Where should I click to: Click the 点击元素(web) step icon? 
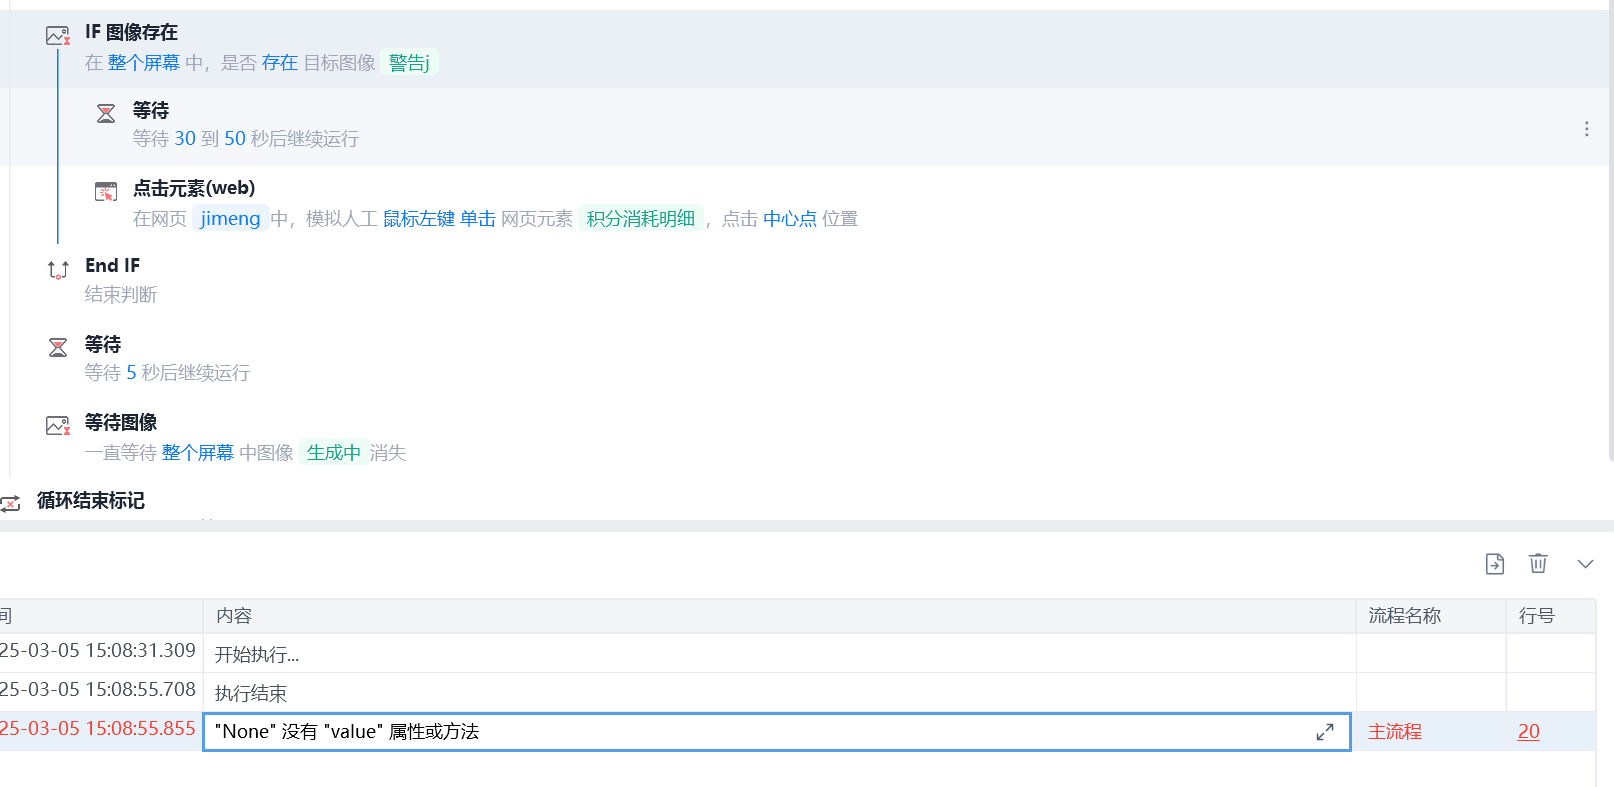[x=106, y=191]
